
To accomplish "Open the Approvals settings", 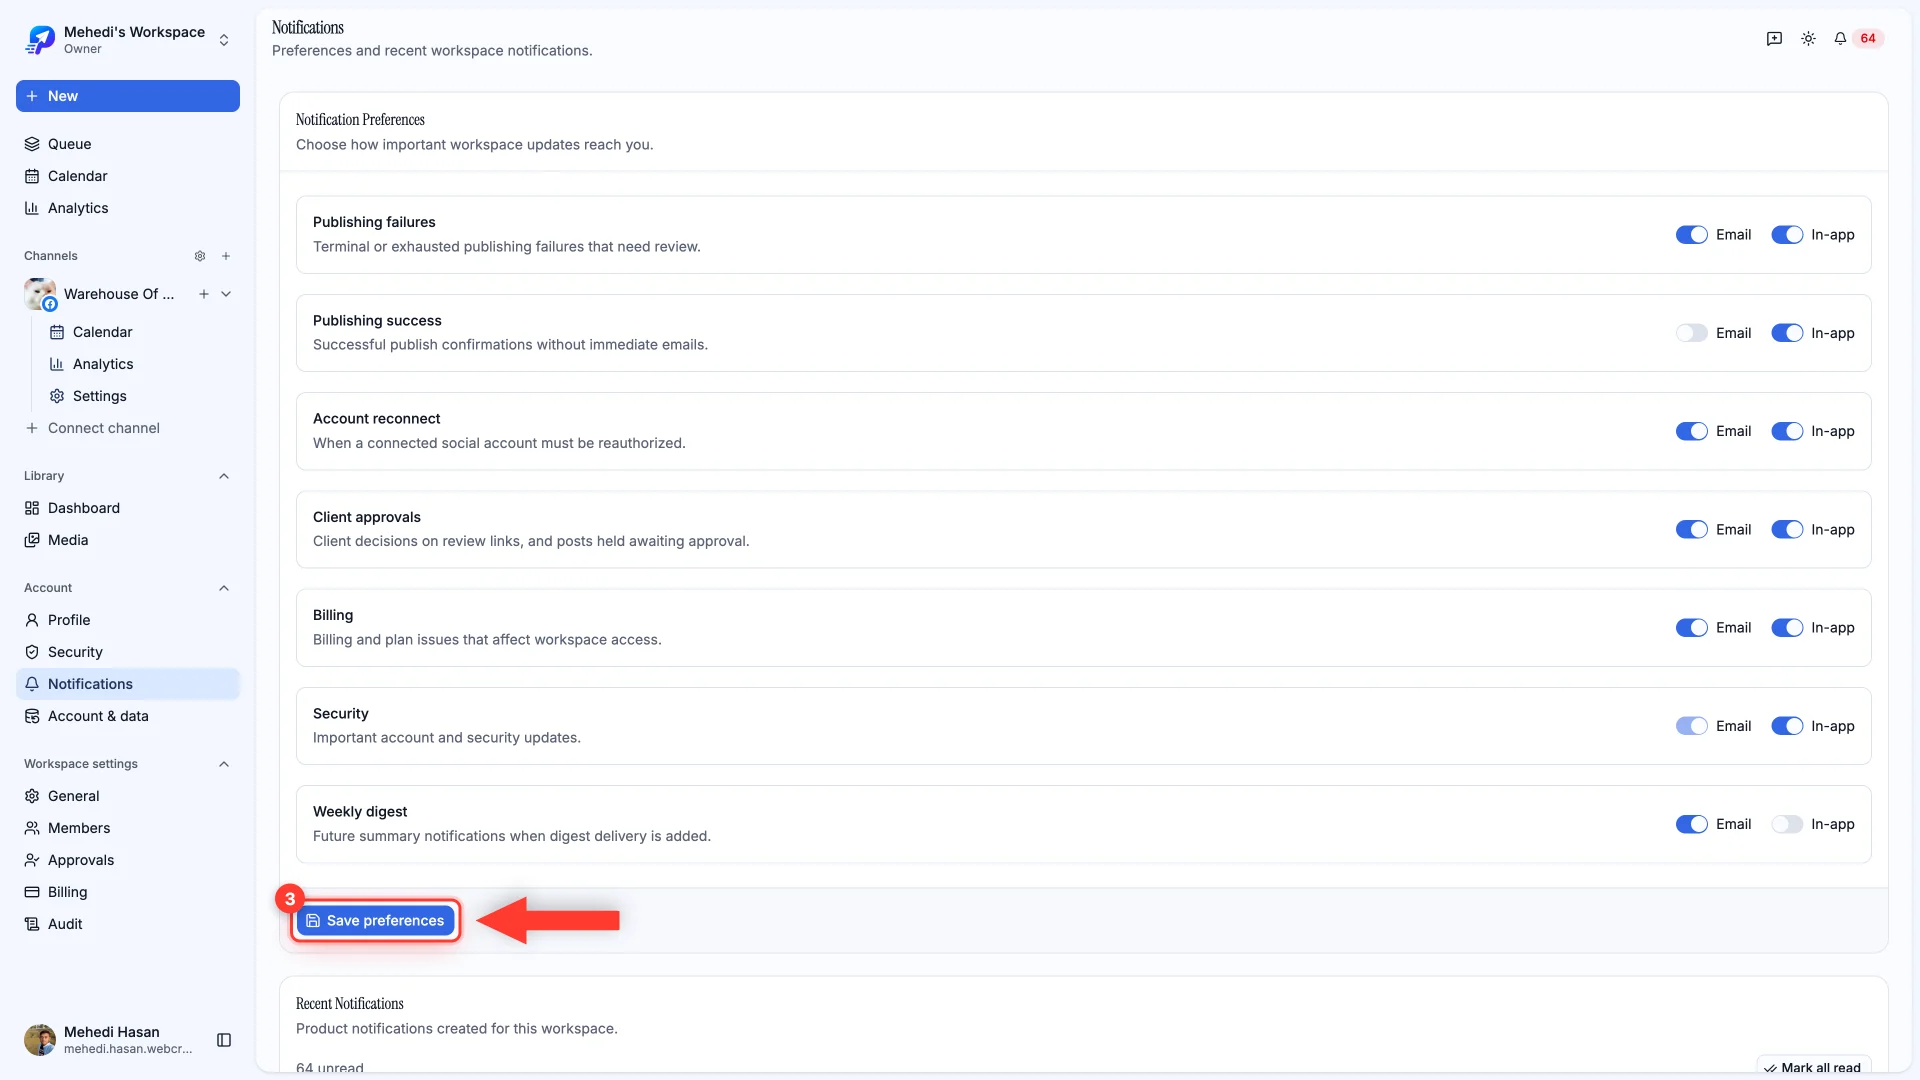I will 128,860.
